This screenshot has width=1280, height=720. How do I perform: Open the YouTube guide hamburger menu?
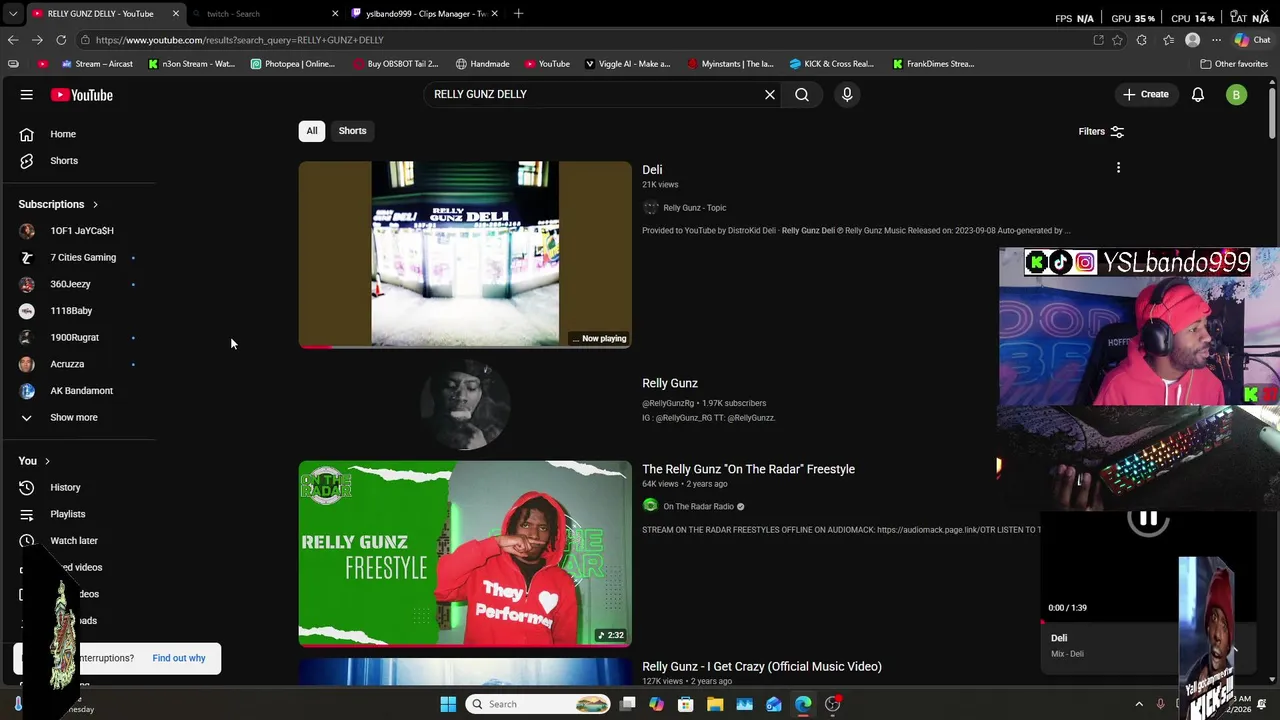[27, 95]
